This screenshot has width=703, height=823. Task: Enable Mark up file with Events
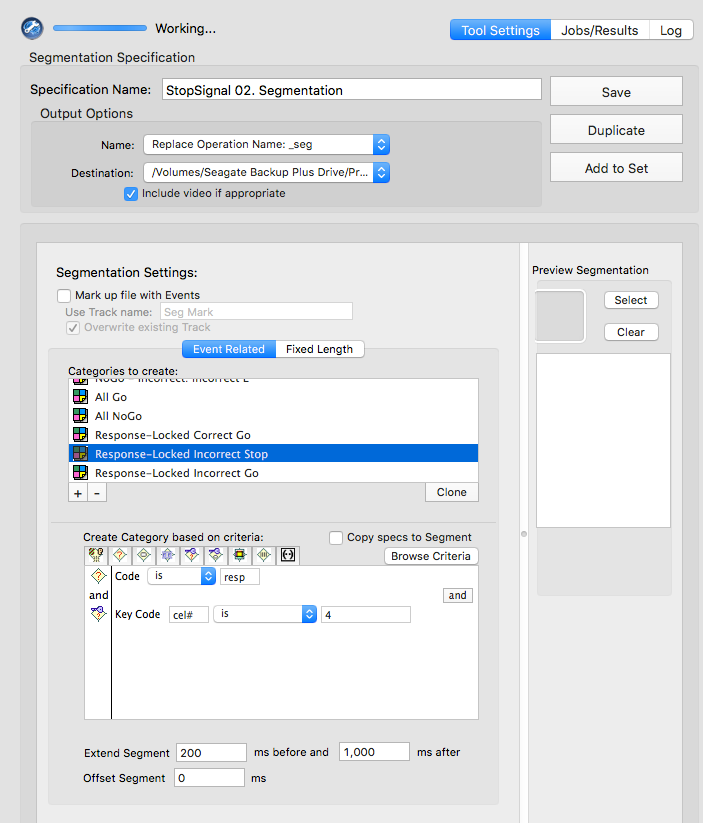[x=64, y=296]
